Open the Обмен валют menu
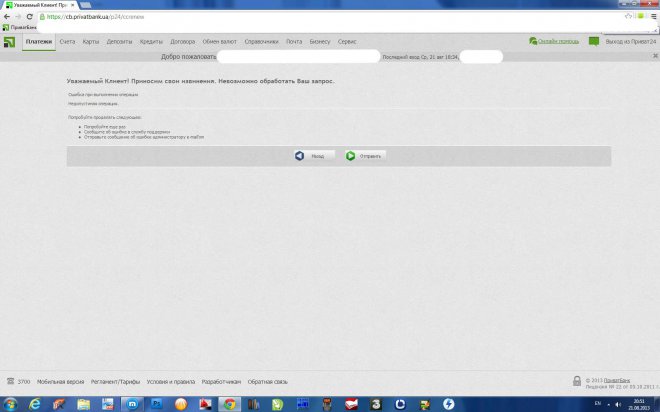This screenshot has height=412, width=660. [217, 42]
